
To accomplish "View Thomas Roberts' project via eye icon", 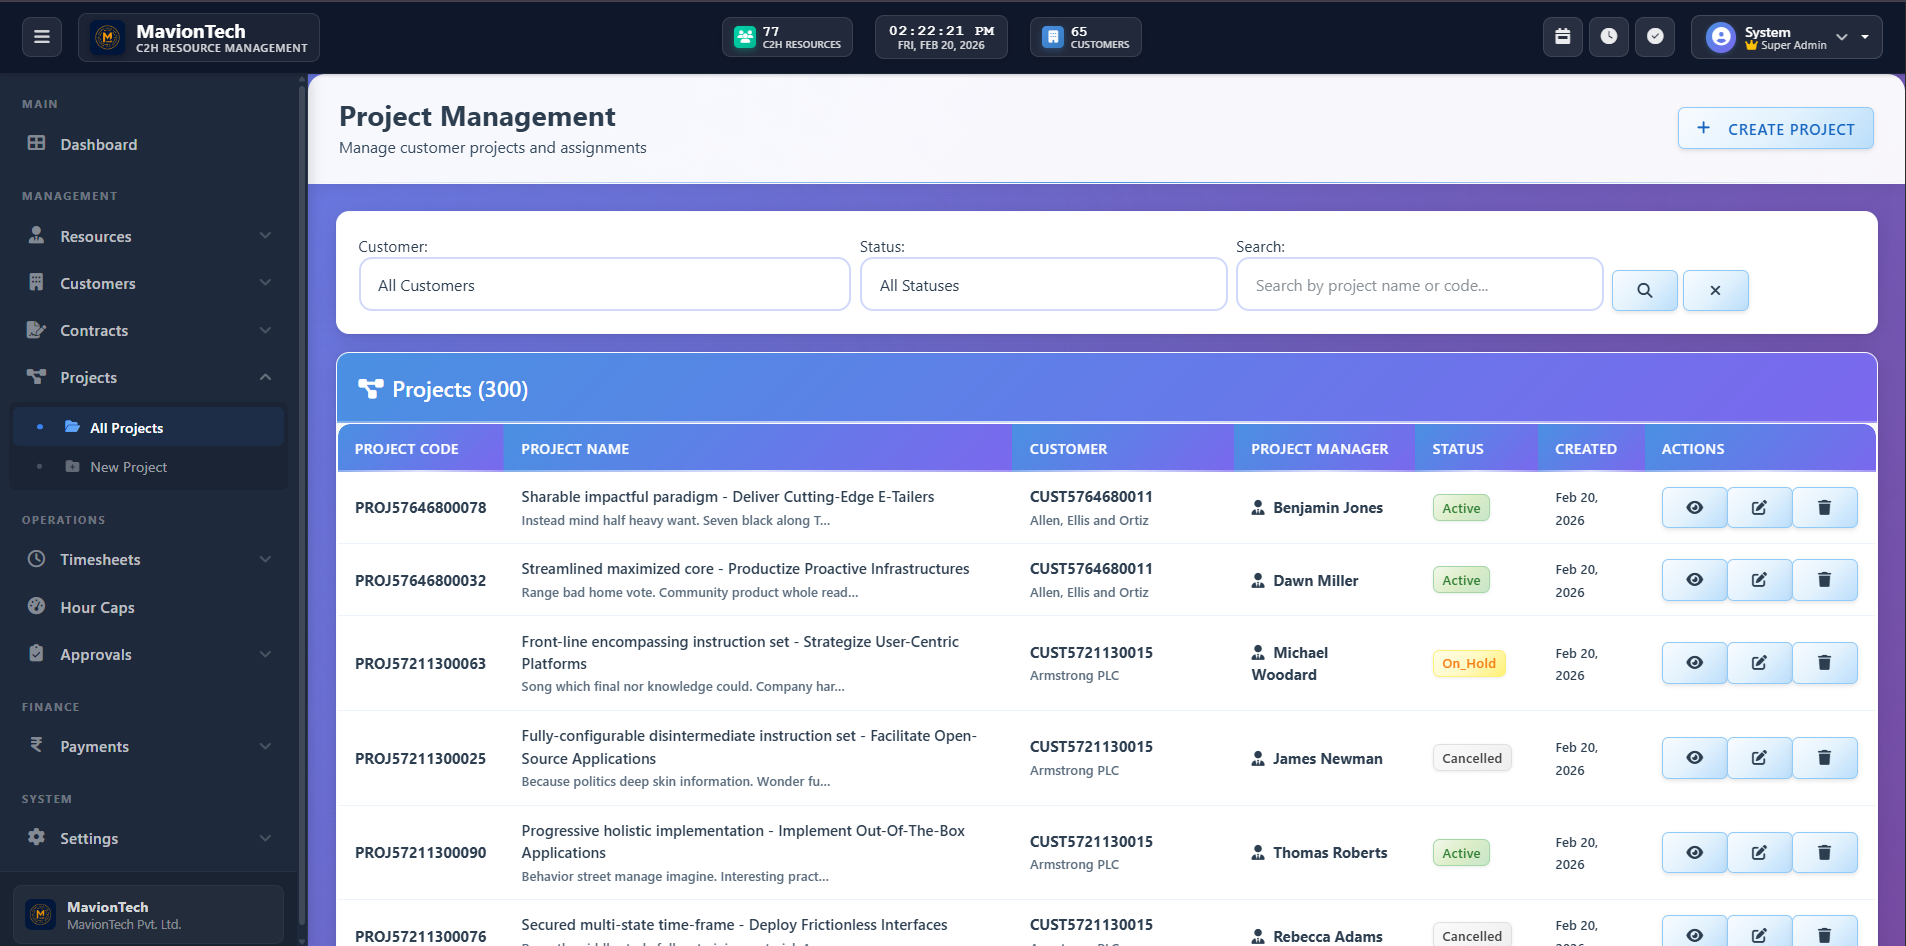I will click(x=1694, y=853).
